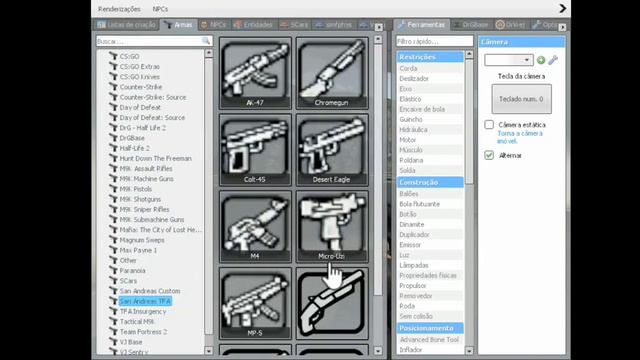Select the Chromegun weapon icon
This screenshot has height=360, width=640.
[332, 73]
